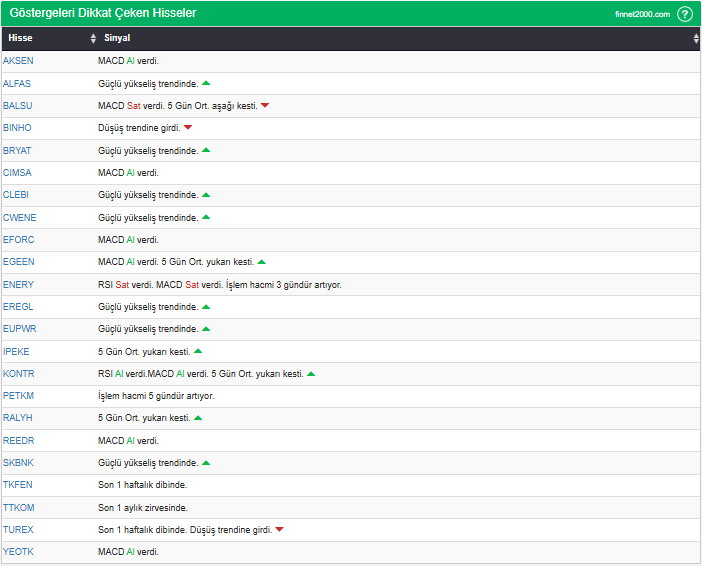Click green up arrow in KONTR row
The width and height of the screenshot is (702, 566).
(x=311, y=374)
